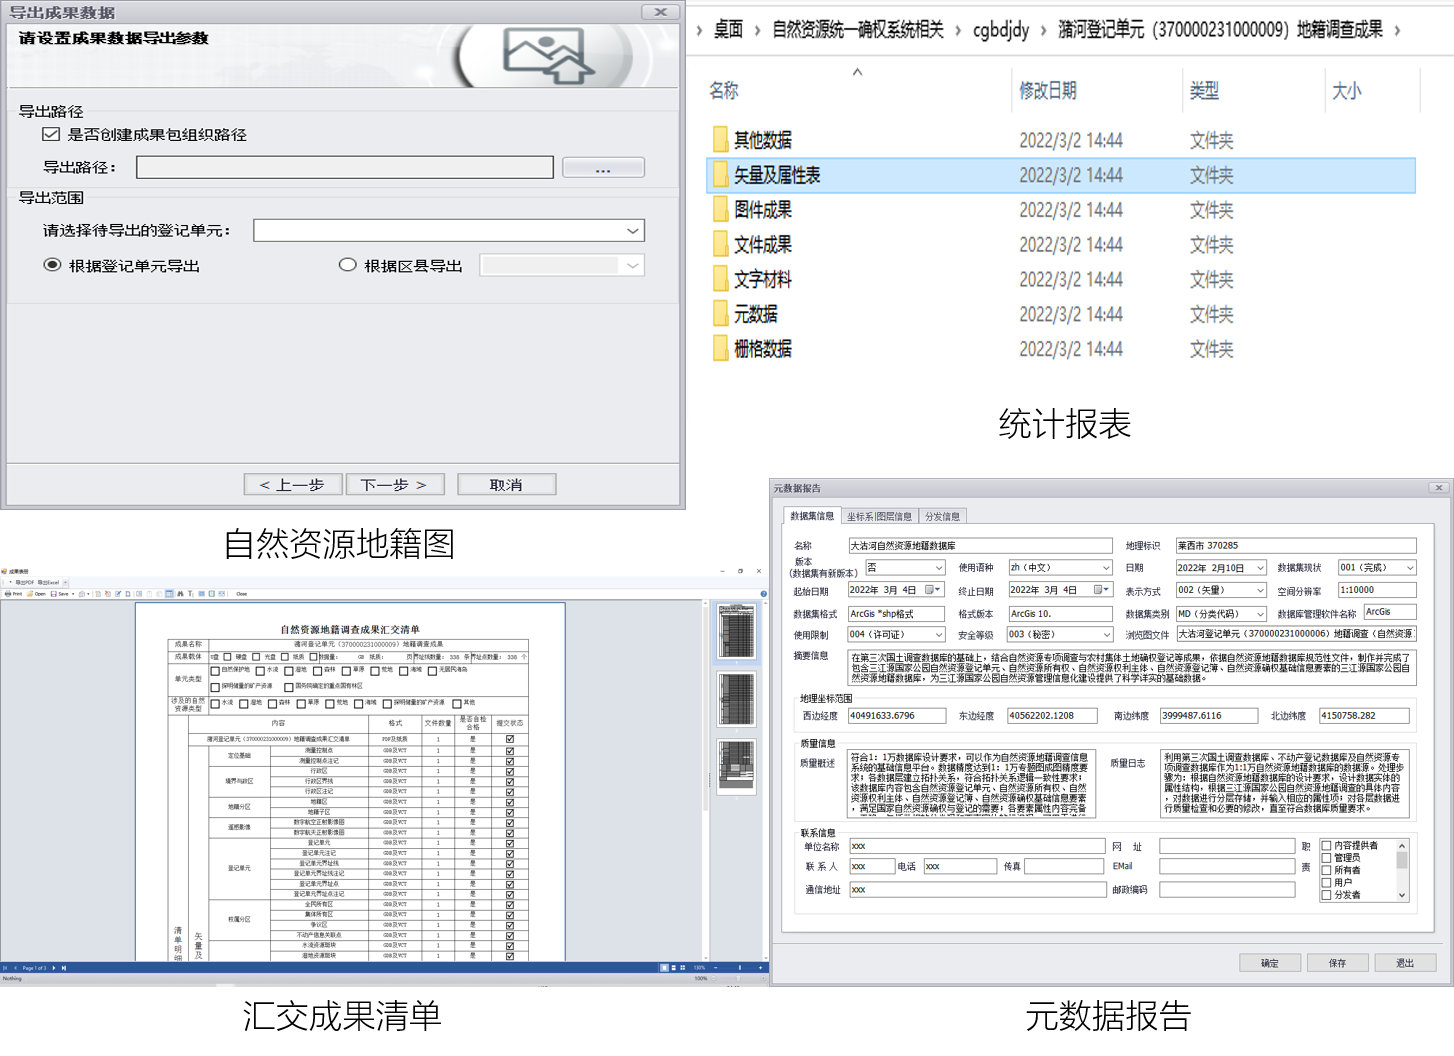The height and width of the screenshot is (1056, 1454).
Task: Click the zoom slider in report viewer
Action: pos(739,968)
